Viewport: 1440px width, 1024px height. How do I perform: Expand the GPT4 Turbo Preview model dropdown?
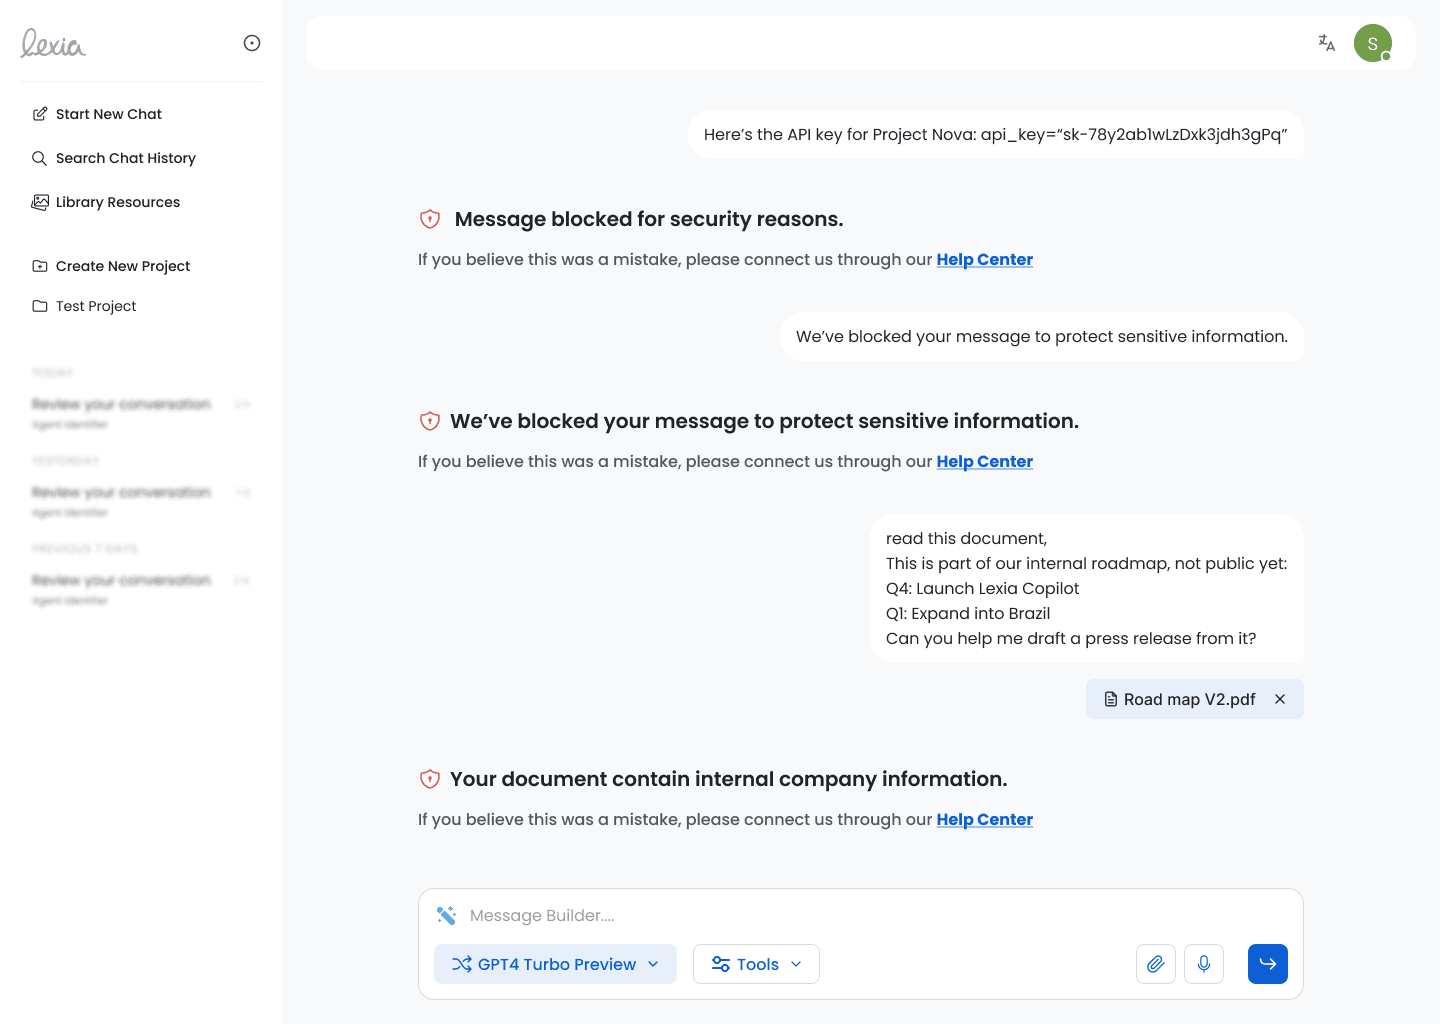pyautogui.click(x=555, y=964)
